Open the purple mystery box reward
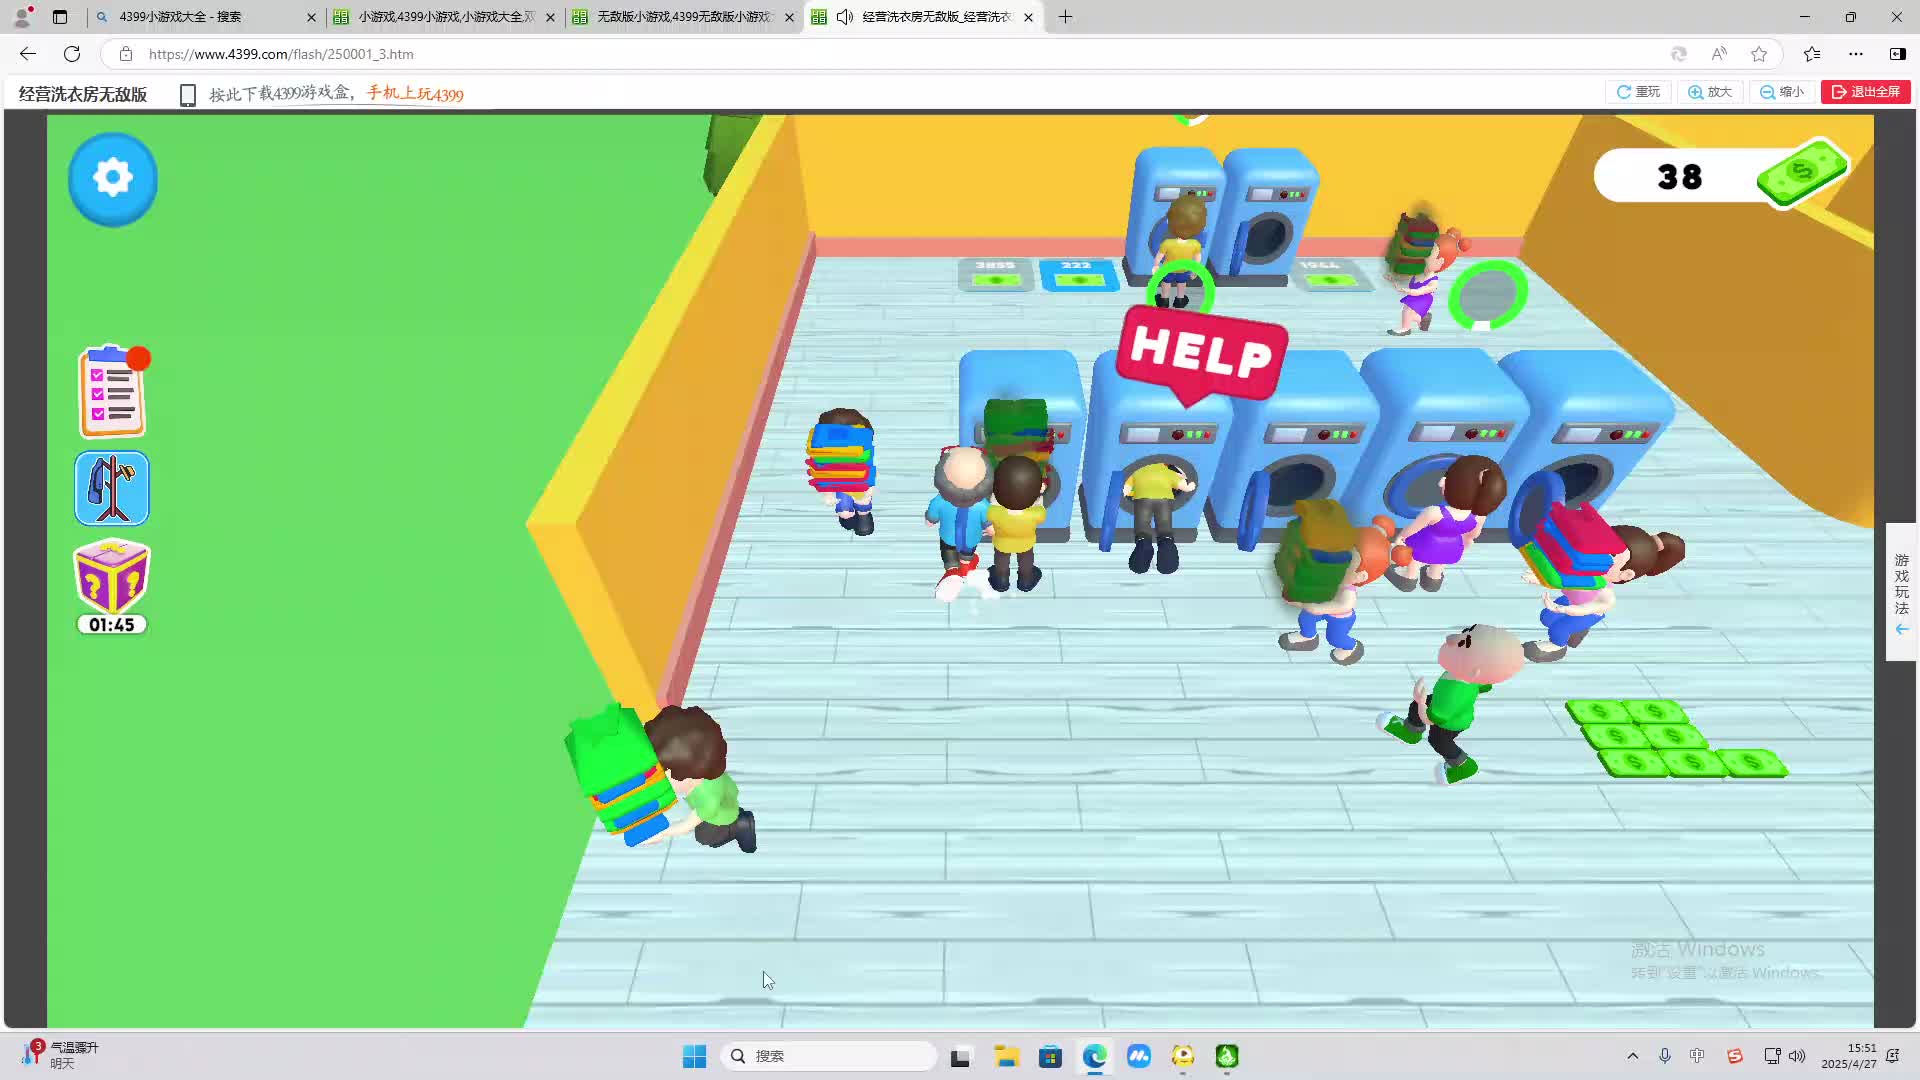 112,578
